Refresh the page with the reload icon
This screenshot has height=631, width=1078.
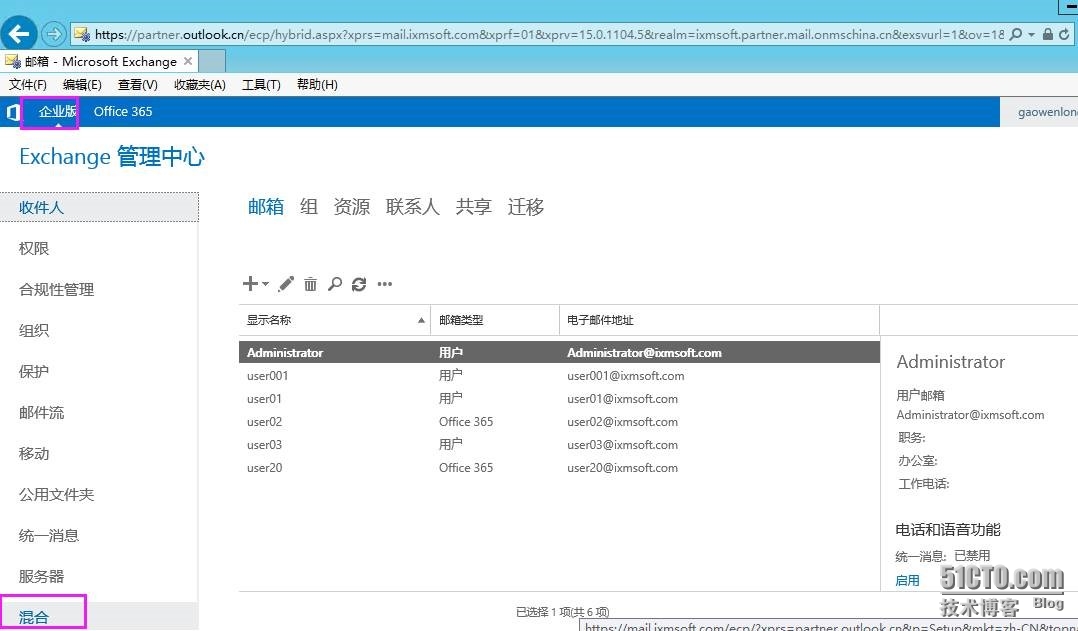1064,34
